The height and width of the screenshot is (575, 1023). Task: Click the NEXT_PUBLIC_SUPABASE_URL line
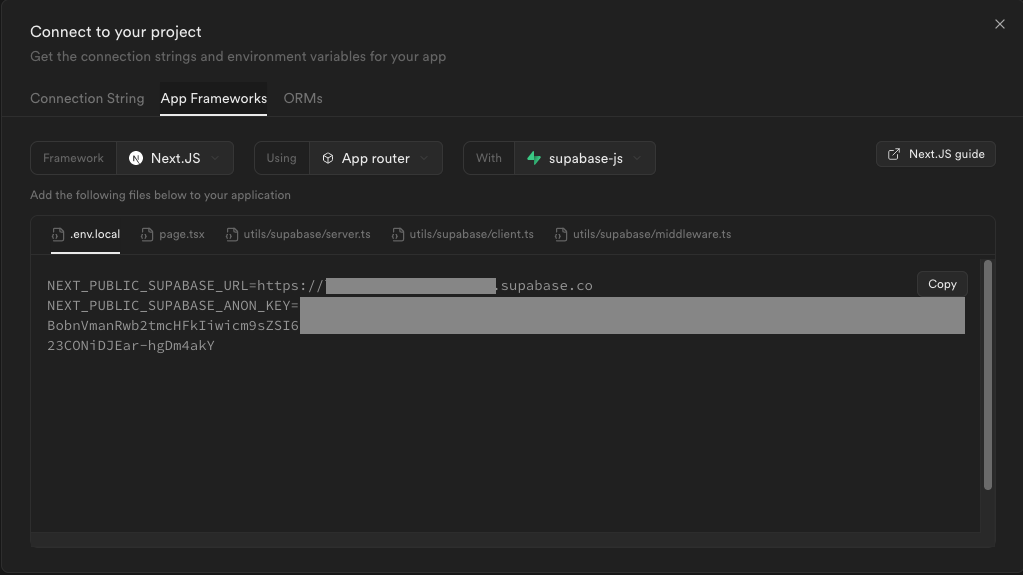tap(320, 286)
